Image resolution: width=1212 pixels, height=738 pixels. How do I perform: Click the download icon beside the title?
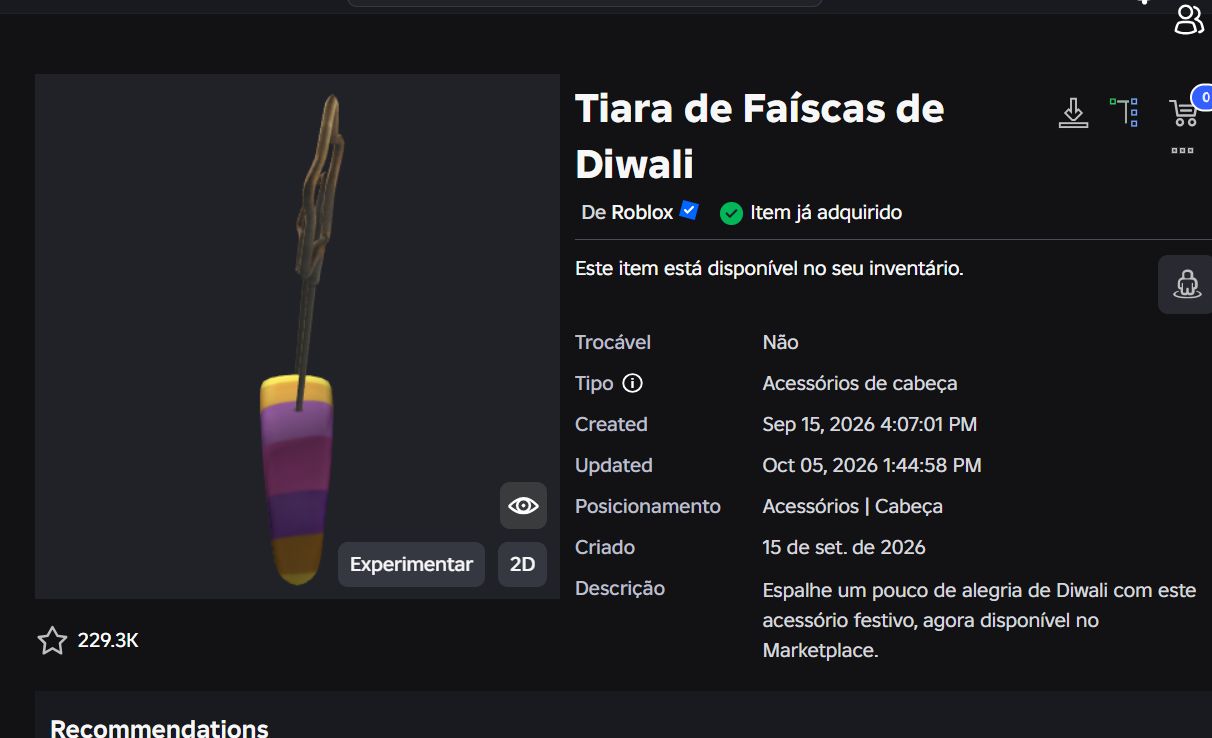click(x=1073, y=113)
